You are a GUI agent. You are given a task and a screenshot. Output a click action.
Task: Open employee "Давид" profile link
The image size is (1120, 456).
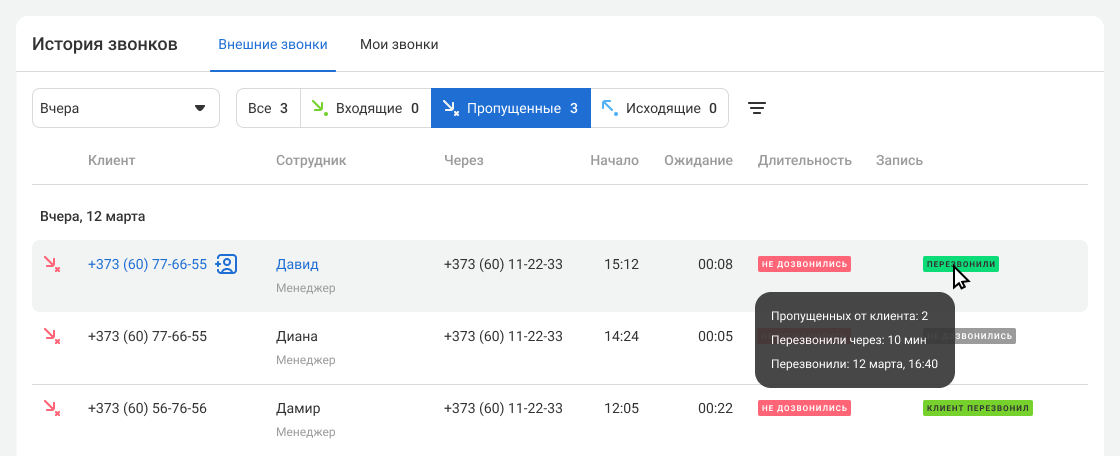click(297, 265)
